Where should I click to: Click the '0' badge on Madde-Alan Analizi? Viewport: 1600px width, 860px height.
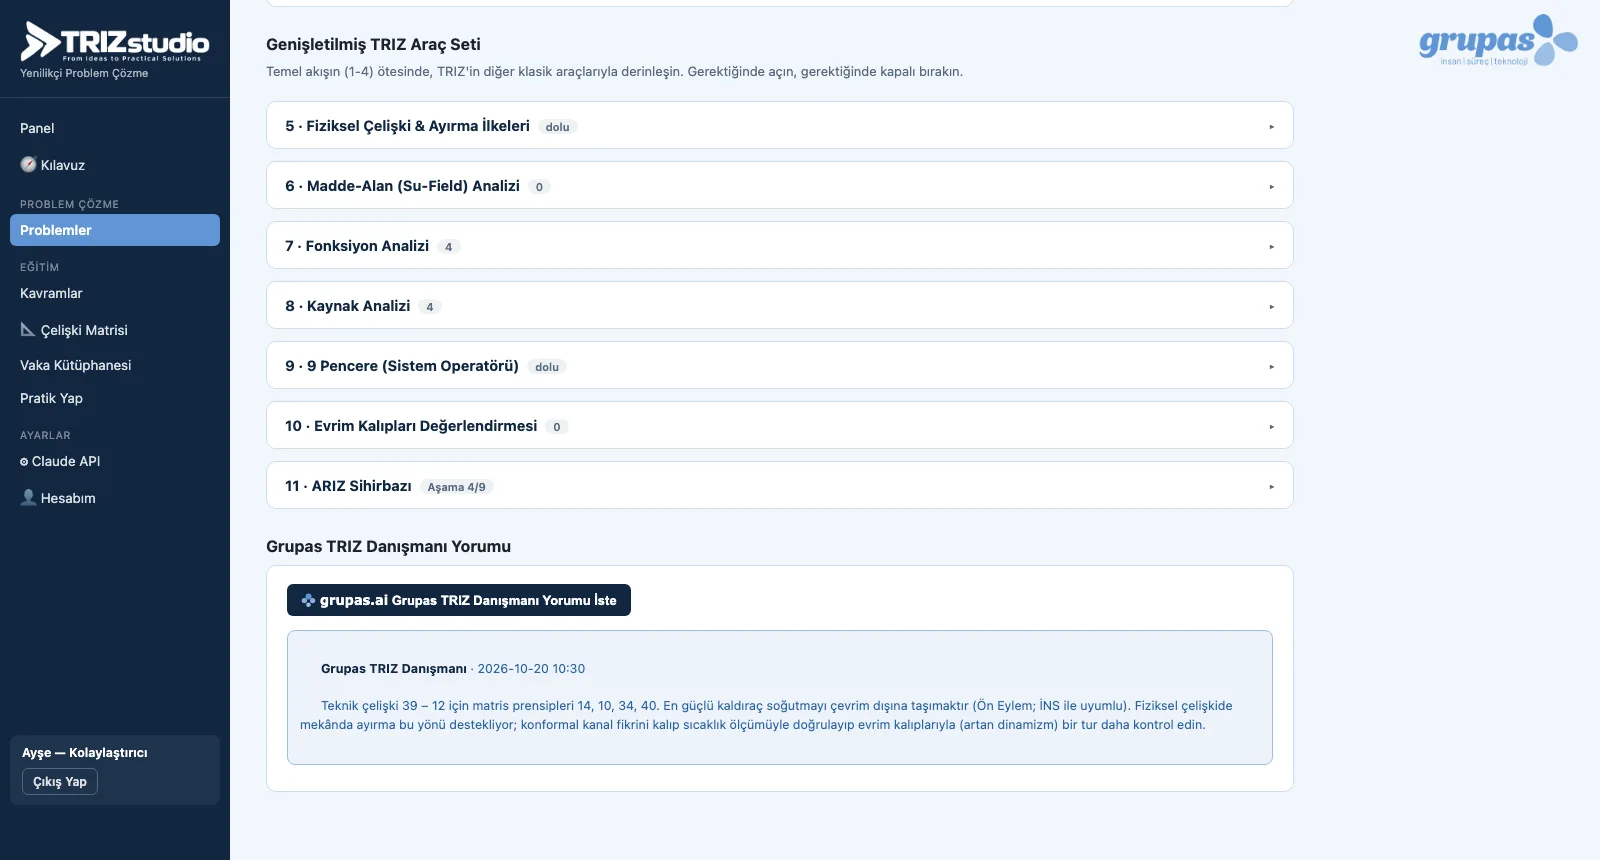[539, 187]
